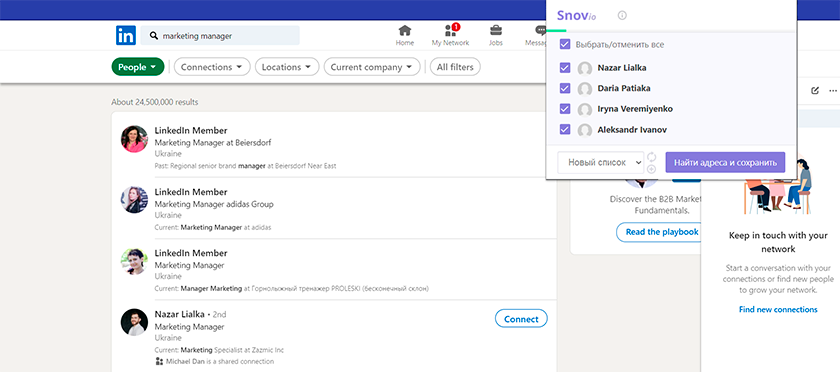Expand the Current company filter
Image resolution: width=840 pixels, height=372 pixels.
tap(372, 67)
